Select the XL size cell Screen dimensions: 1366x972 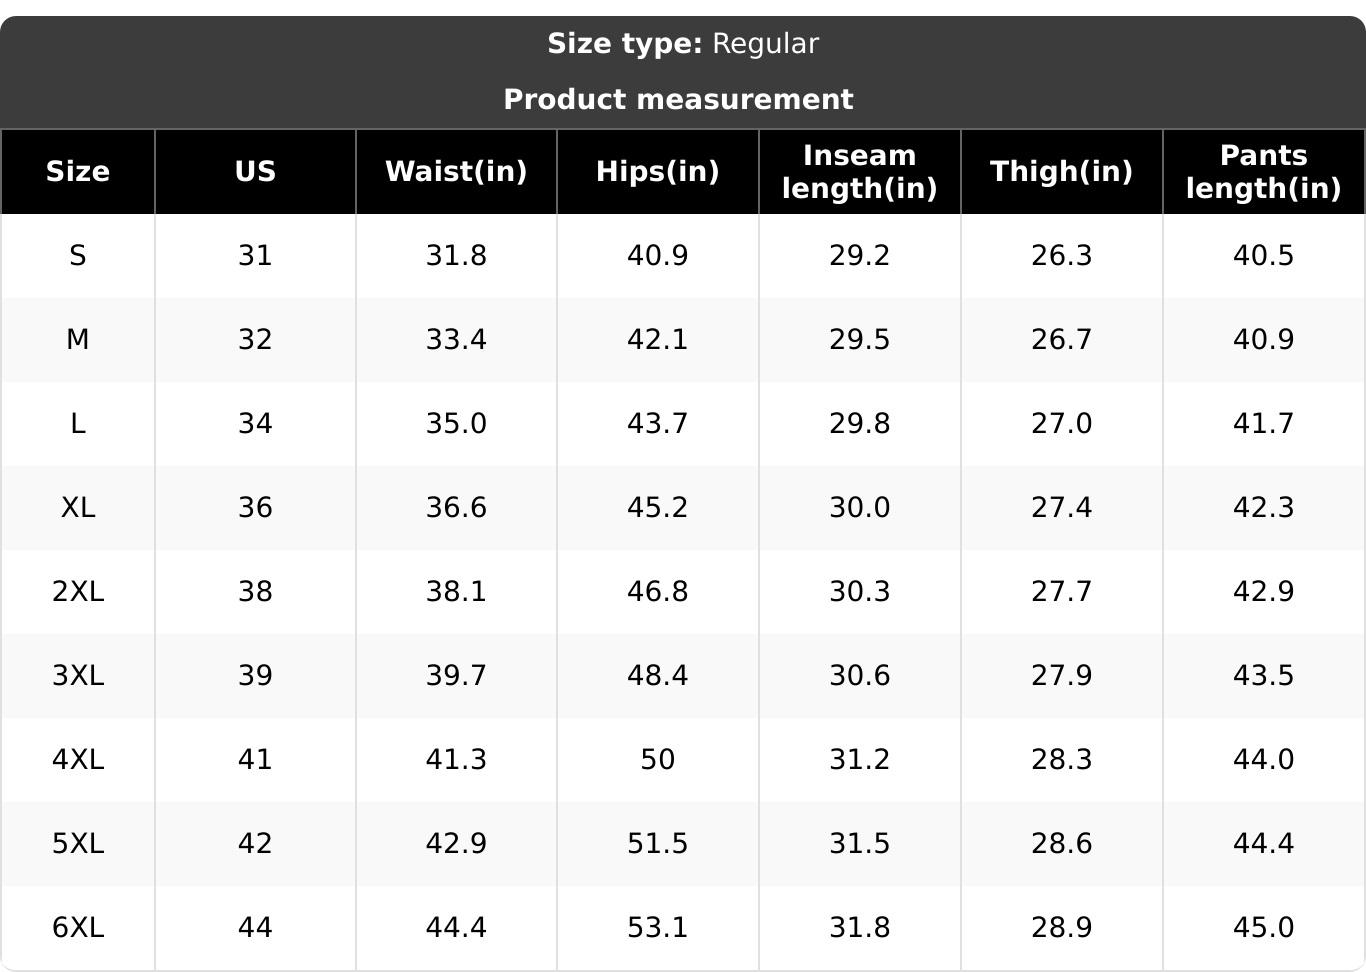pos(78,508)
